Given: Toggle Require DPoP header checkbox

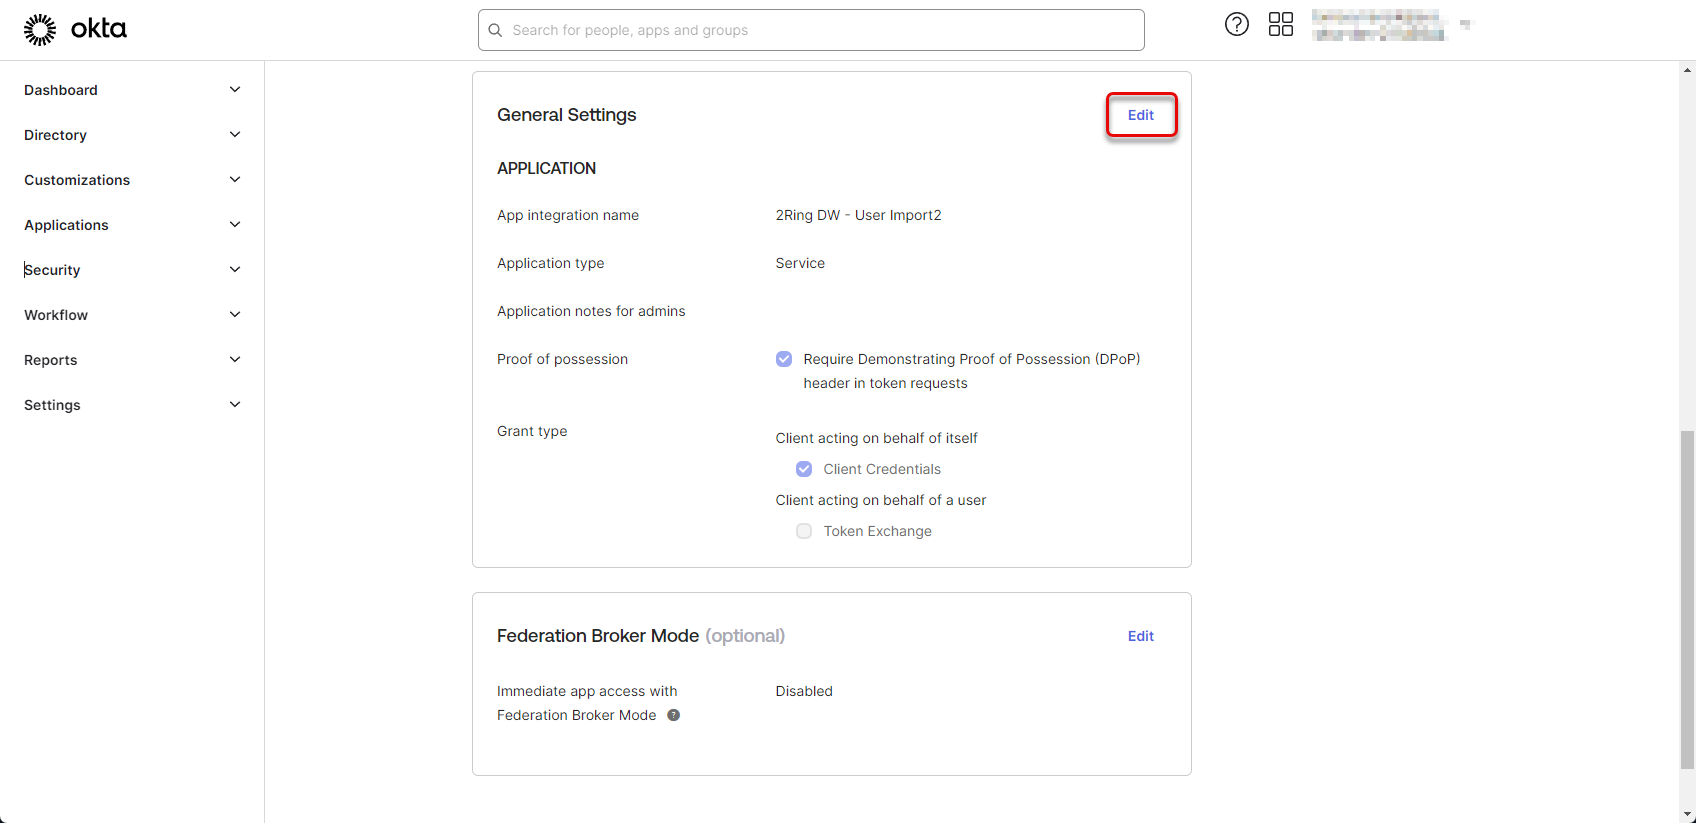Looking at the screenshot, I should (x=784, y=359).
